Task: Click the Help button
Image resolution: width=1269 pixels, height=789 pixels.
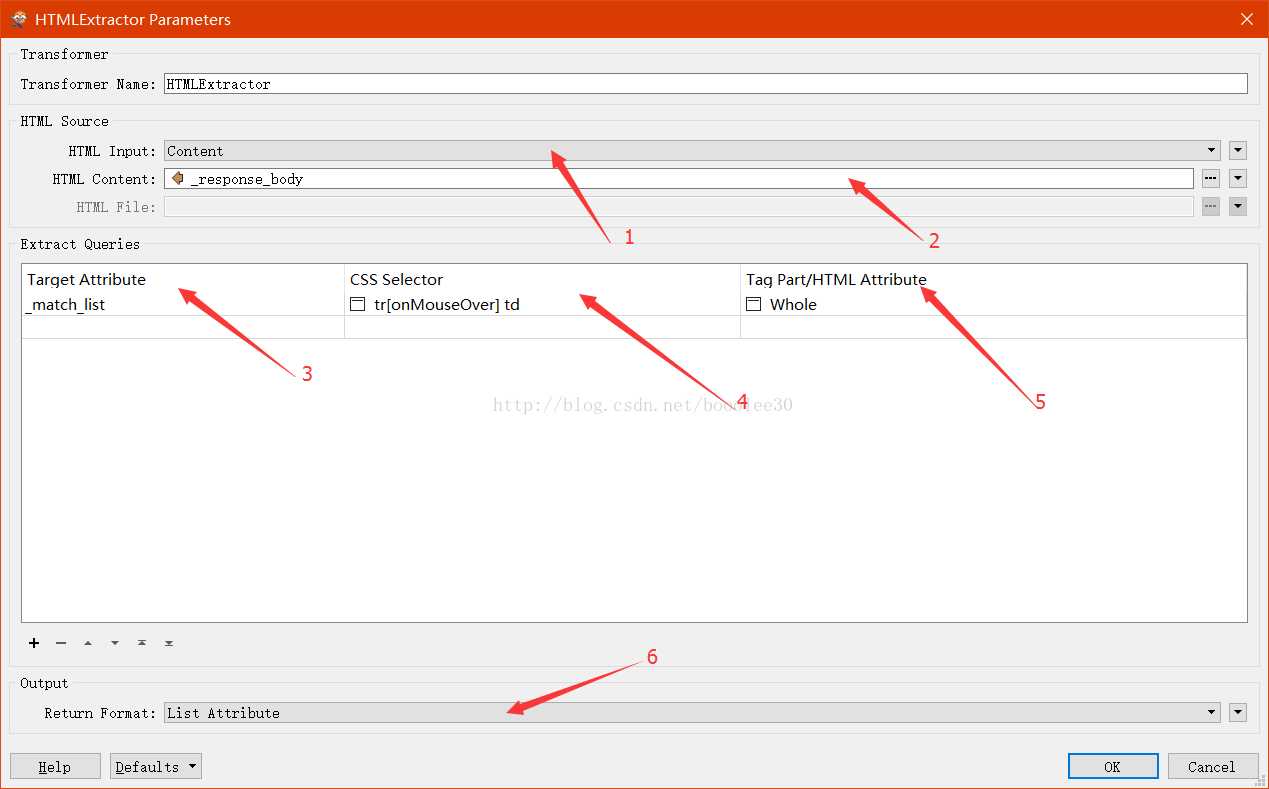Action: point(55,767)
